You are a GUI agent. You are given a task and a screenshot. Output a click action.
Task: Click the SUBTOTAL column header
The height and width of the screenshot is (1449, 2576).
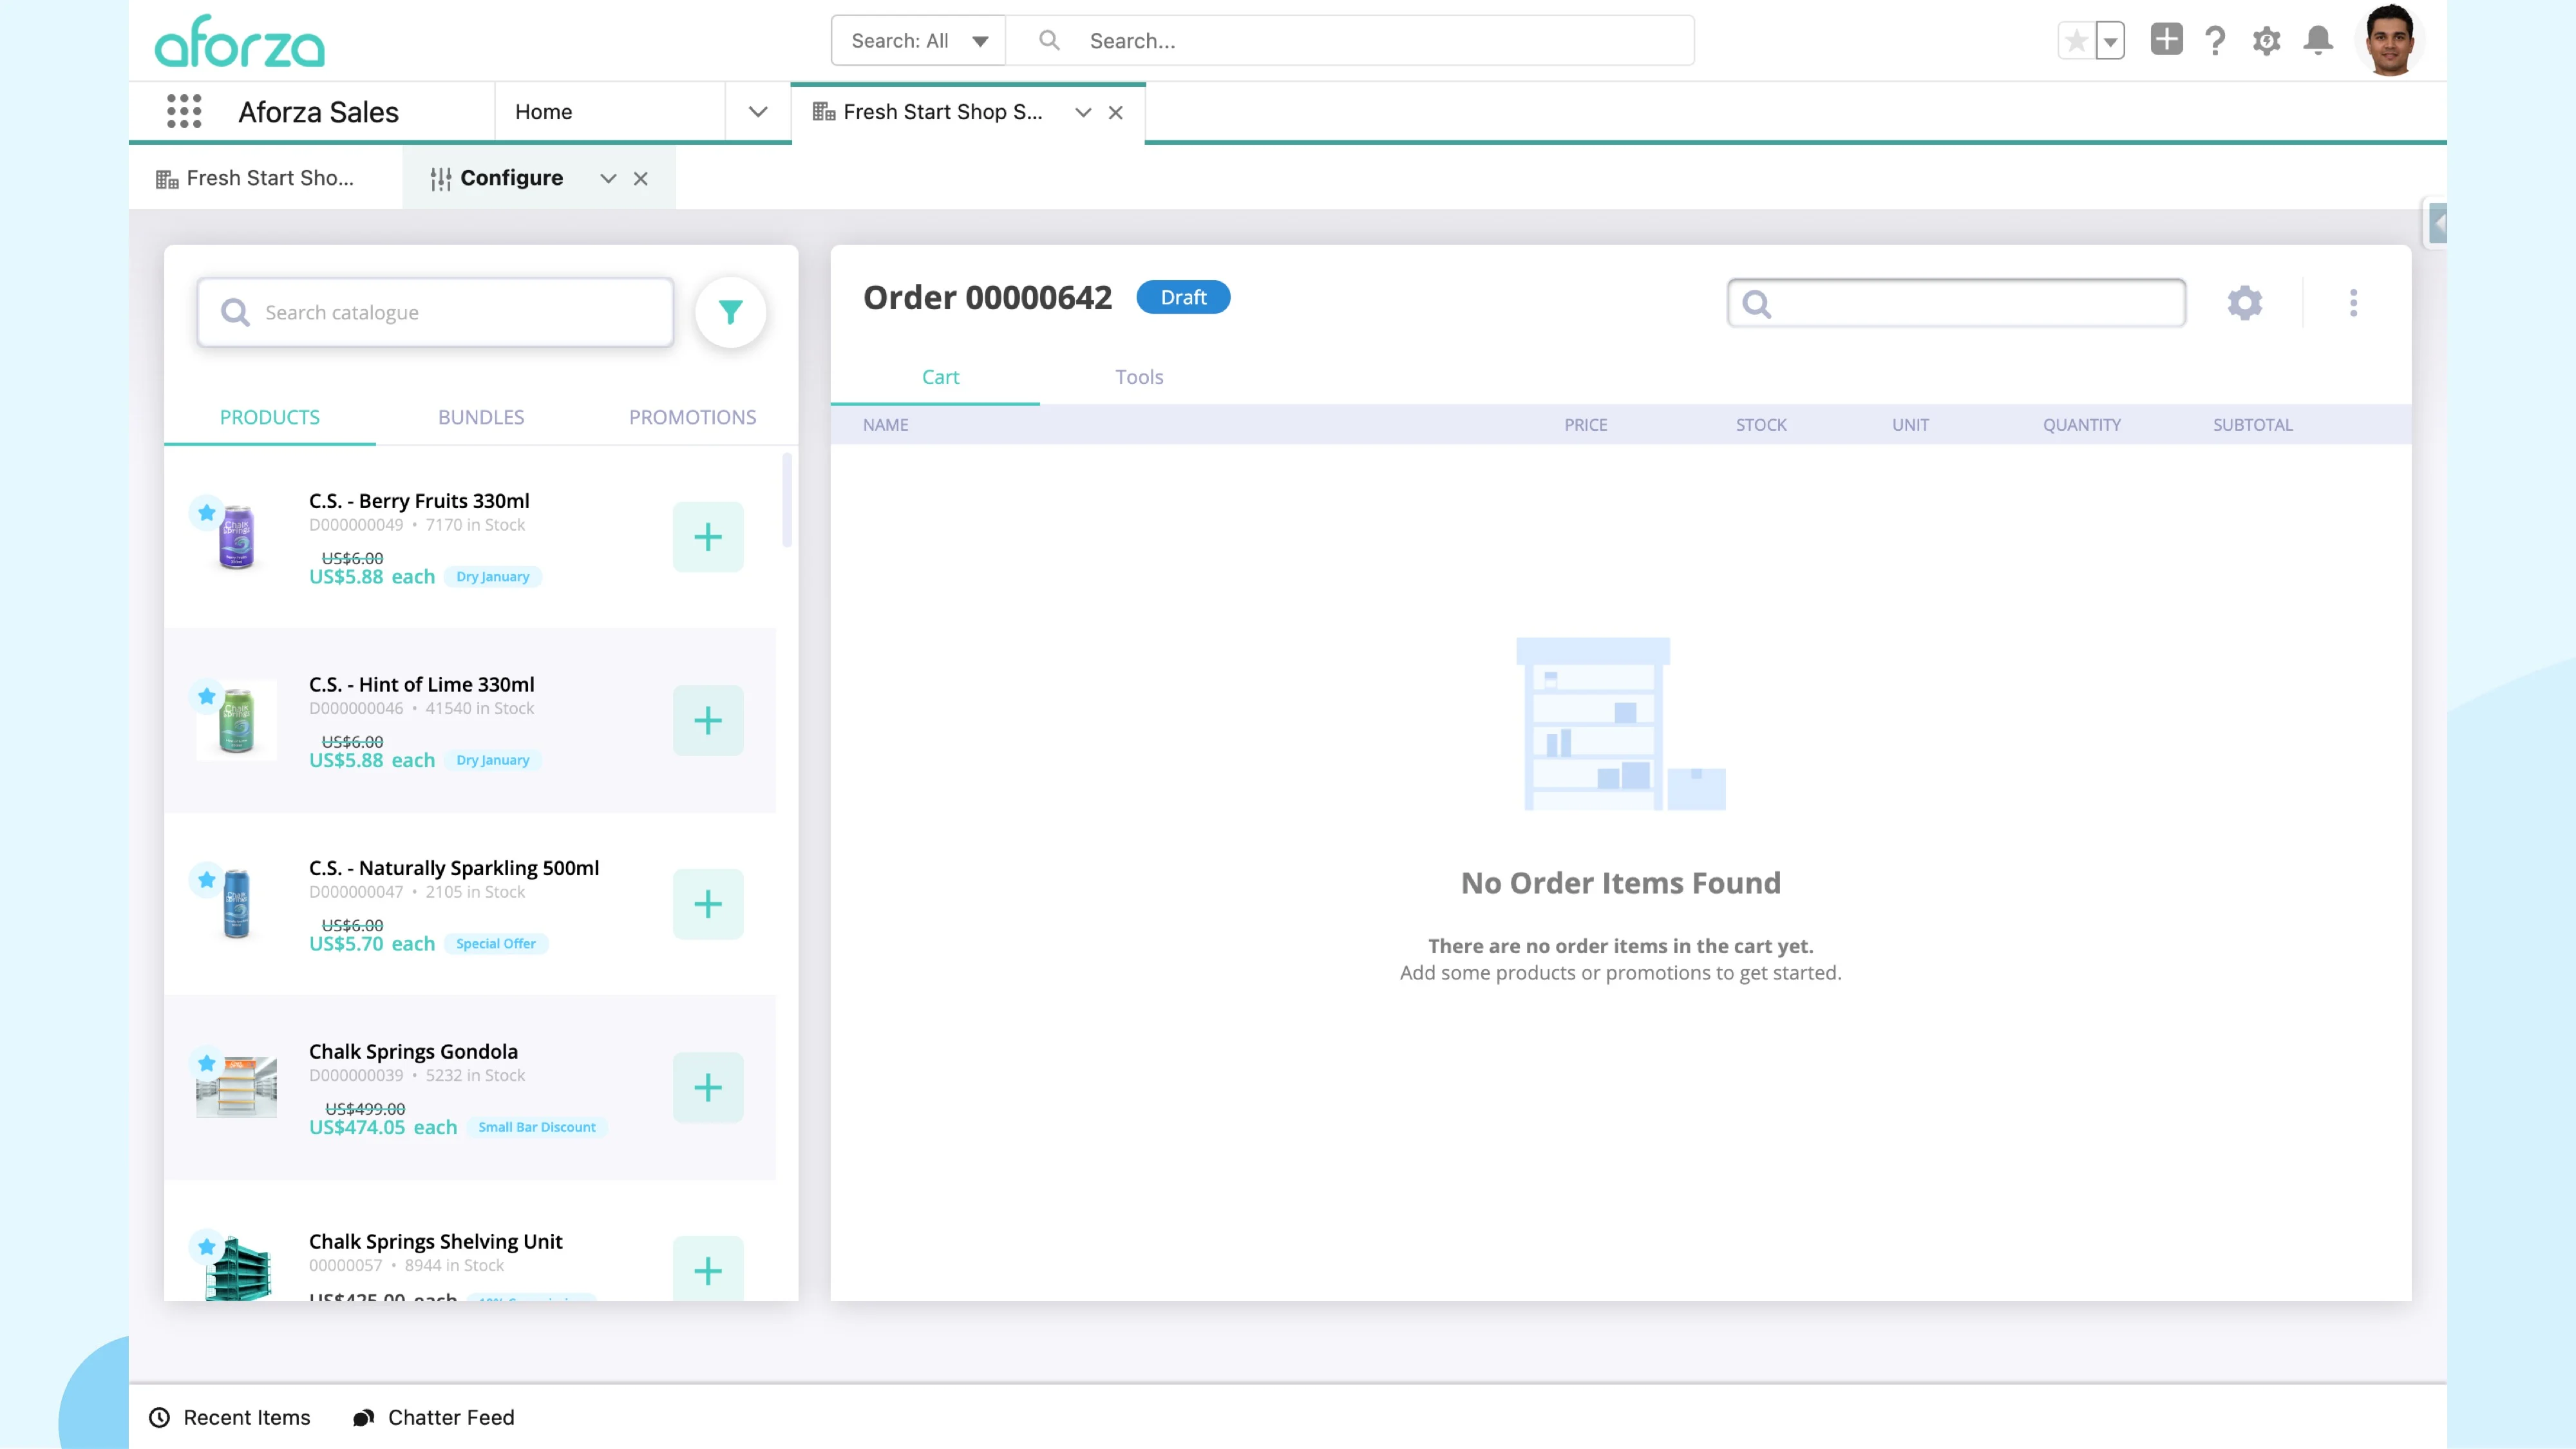(x=2253, y=425)
